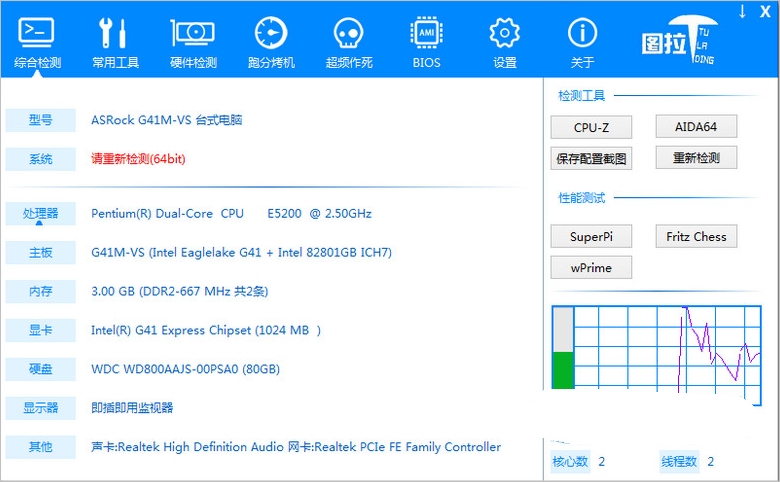This screenshot has width=780, height=482.
Task: Click the 线程数 label
Action: 679,462
